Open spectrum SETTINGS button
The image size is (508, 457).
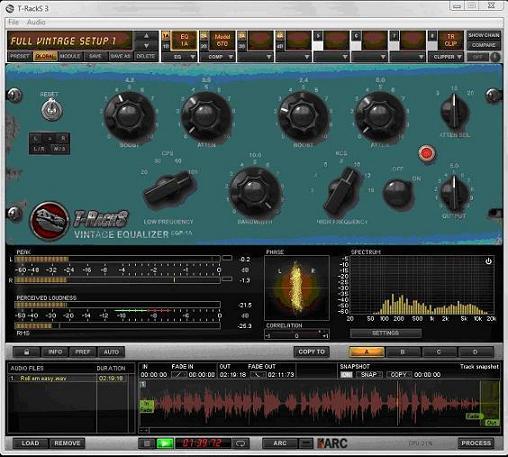point(385,333)
